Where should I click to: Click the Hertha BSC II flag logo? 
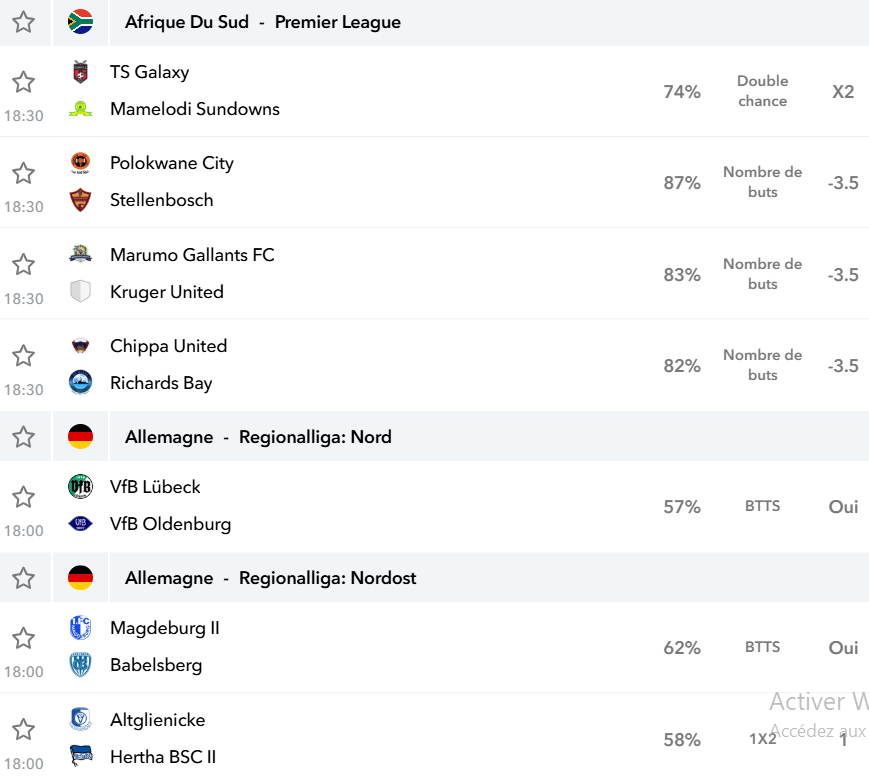click(80, 756)
